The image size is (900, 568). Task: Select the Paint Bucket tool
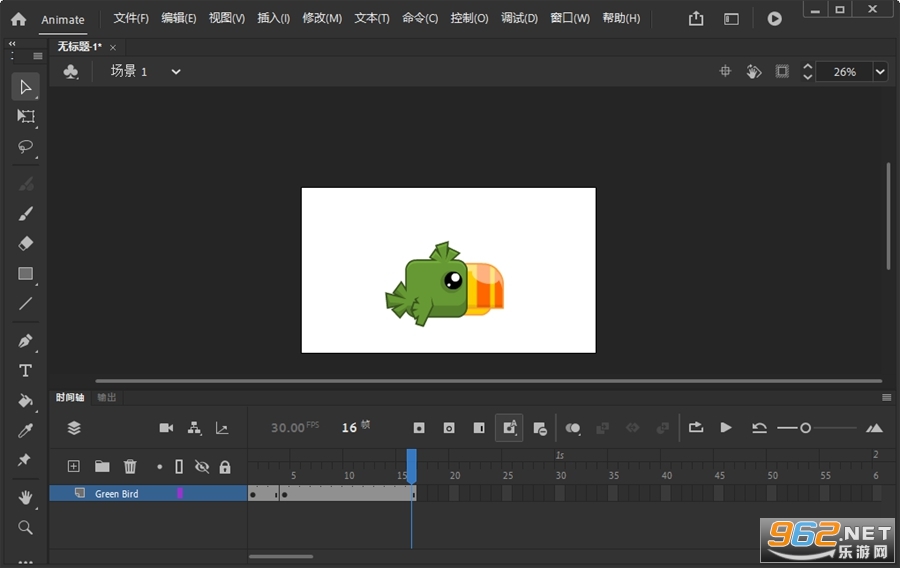pos(25,400)
